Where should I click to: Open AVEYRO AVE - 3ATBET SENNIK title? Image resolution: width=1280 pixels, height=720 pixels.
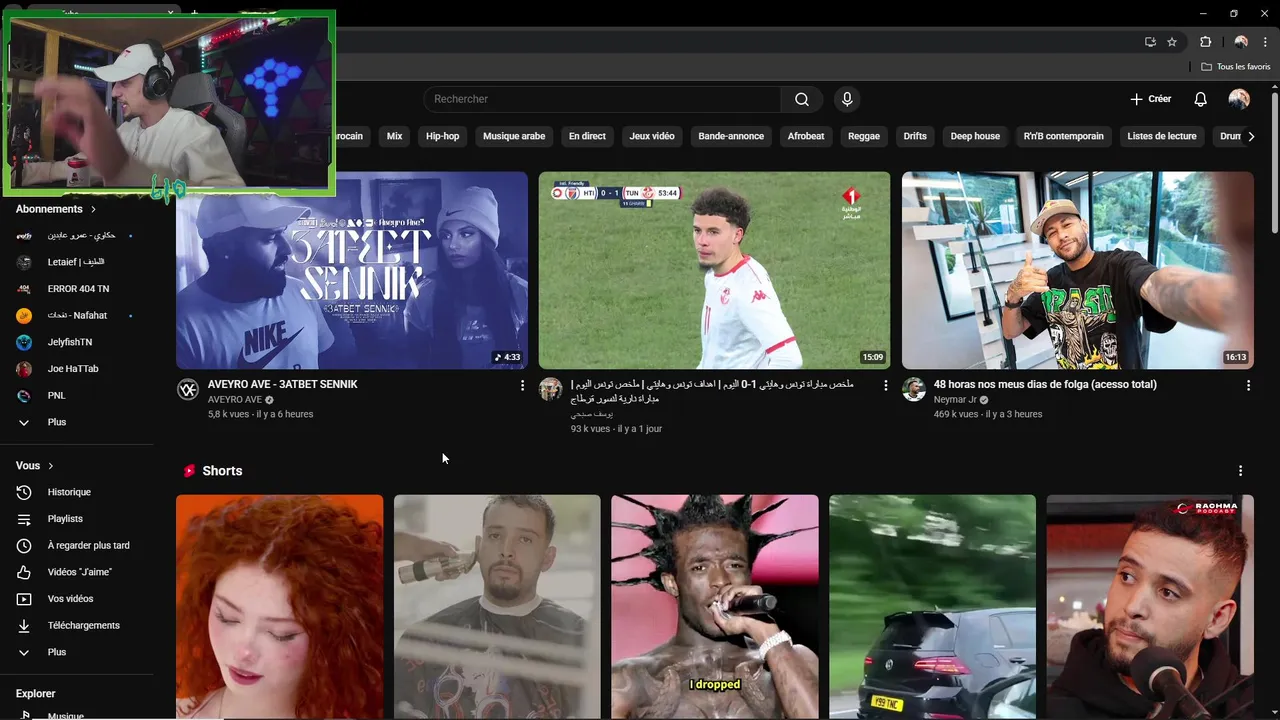[x=282, y=384]
